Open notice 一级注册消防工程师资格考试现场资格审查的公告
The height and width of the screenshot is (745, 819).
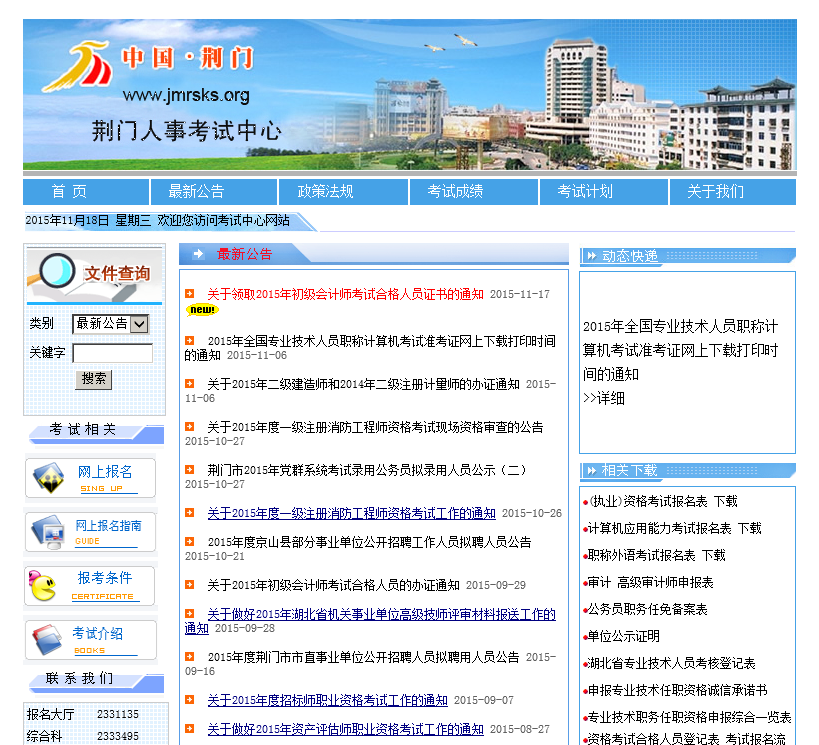click(x=375, y=427)
